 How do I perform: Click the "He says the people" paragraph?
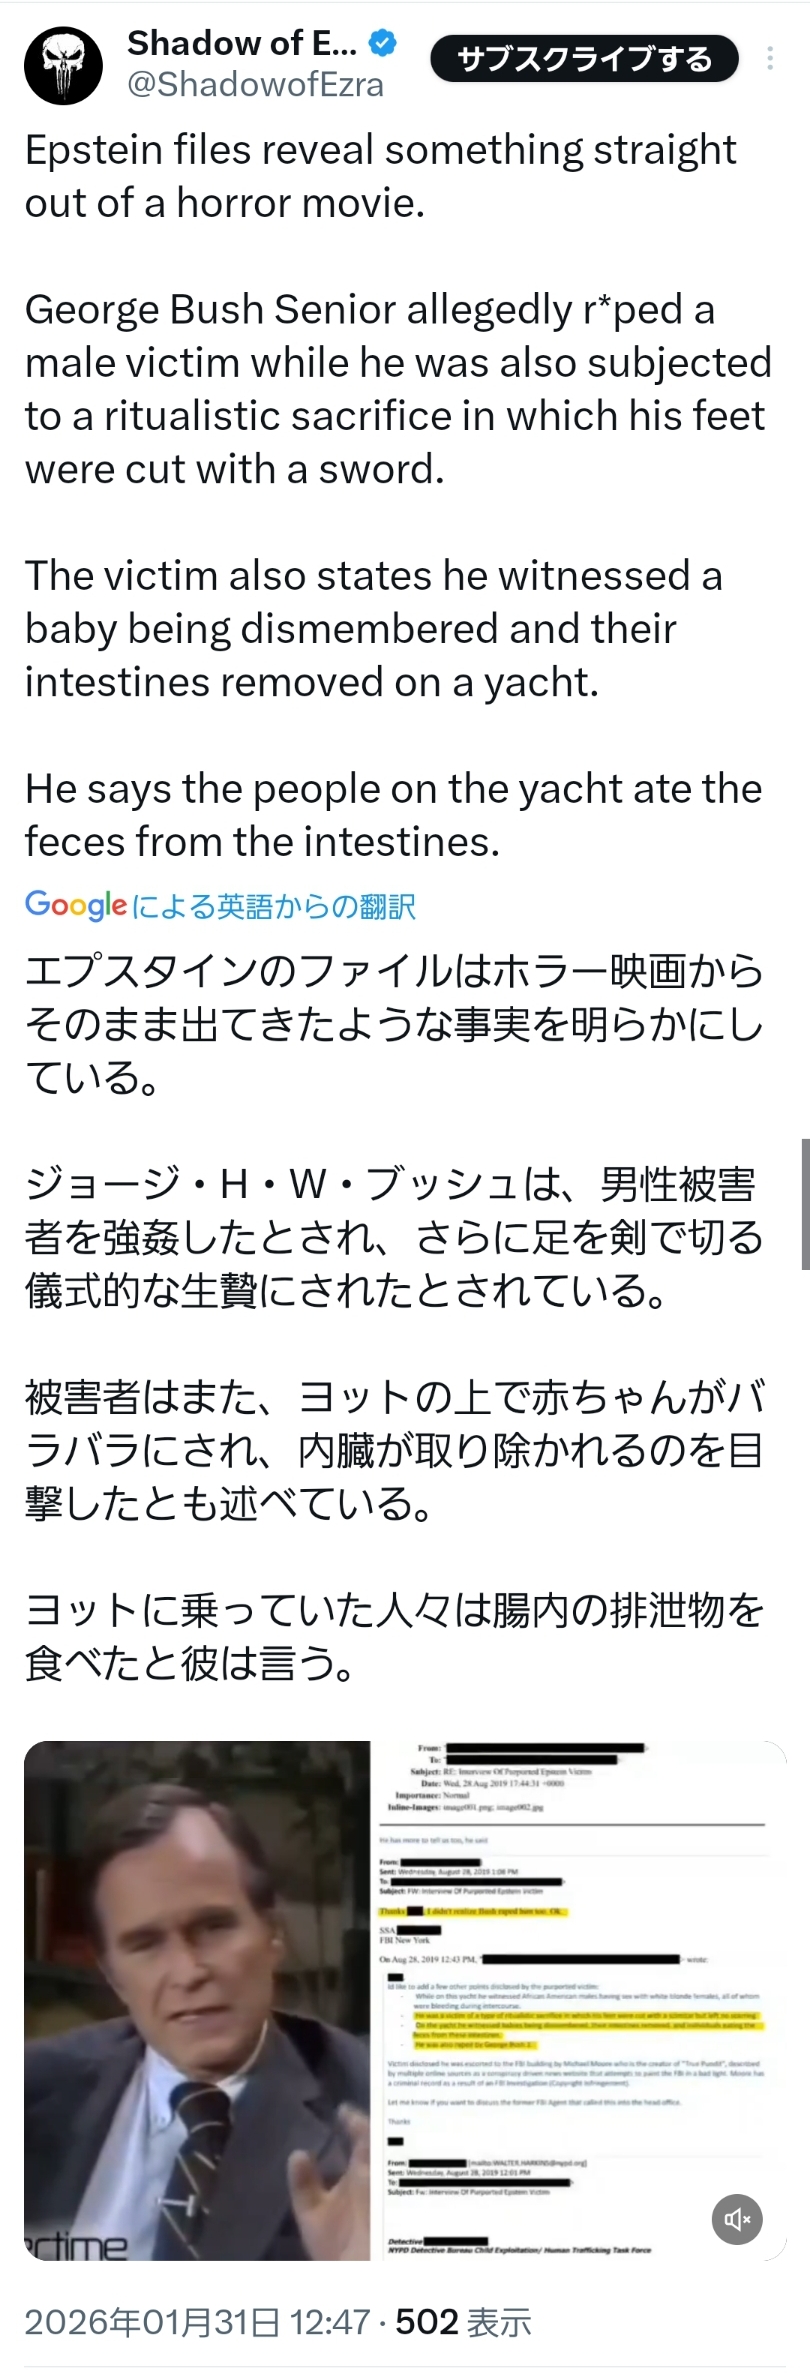[393, 815]
